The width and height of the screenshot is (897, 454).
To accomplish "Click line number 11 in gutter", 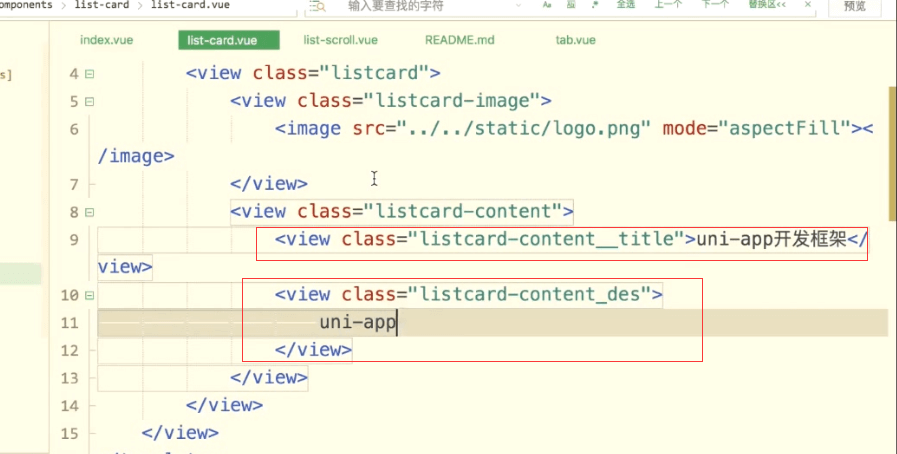I will 69,323.
